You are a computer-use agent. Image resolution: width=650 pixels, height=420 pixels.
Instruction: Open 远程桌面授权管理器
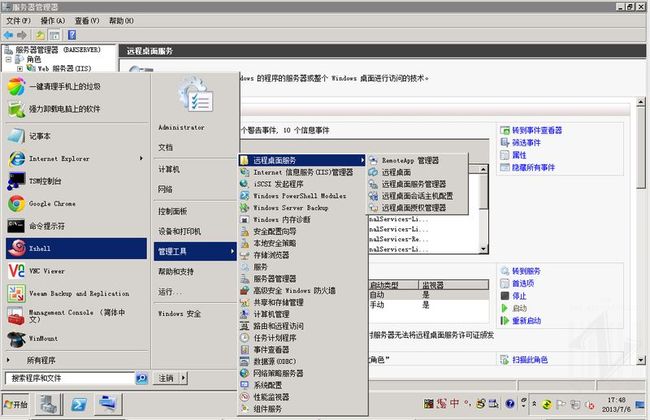(417, 208)
